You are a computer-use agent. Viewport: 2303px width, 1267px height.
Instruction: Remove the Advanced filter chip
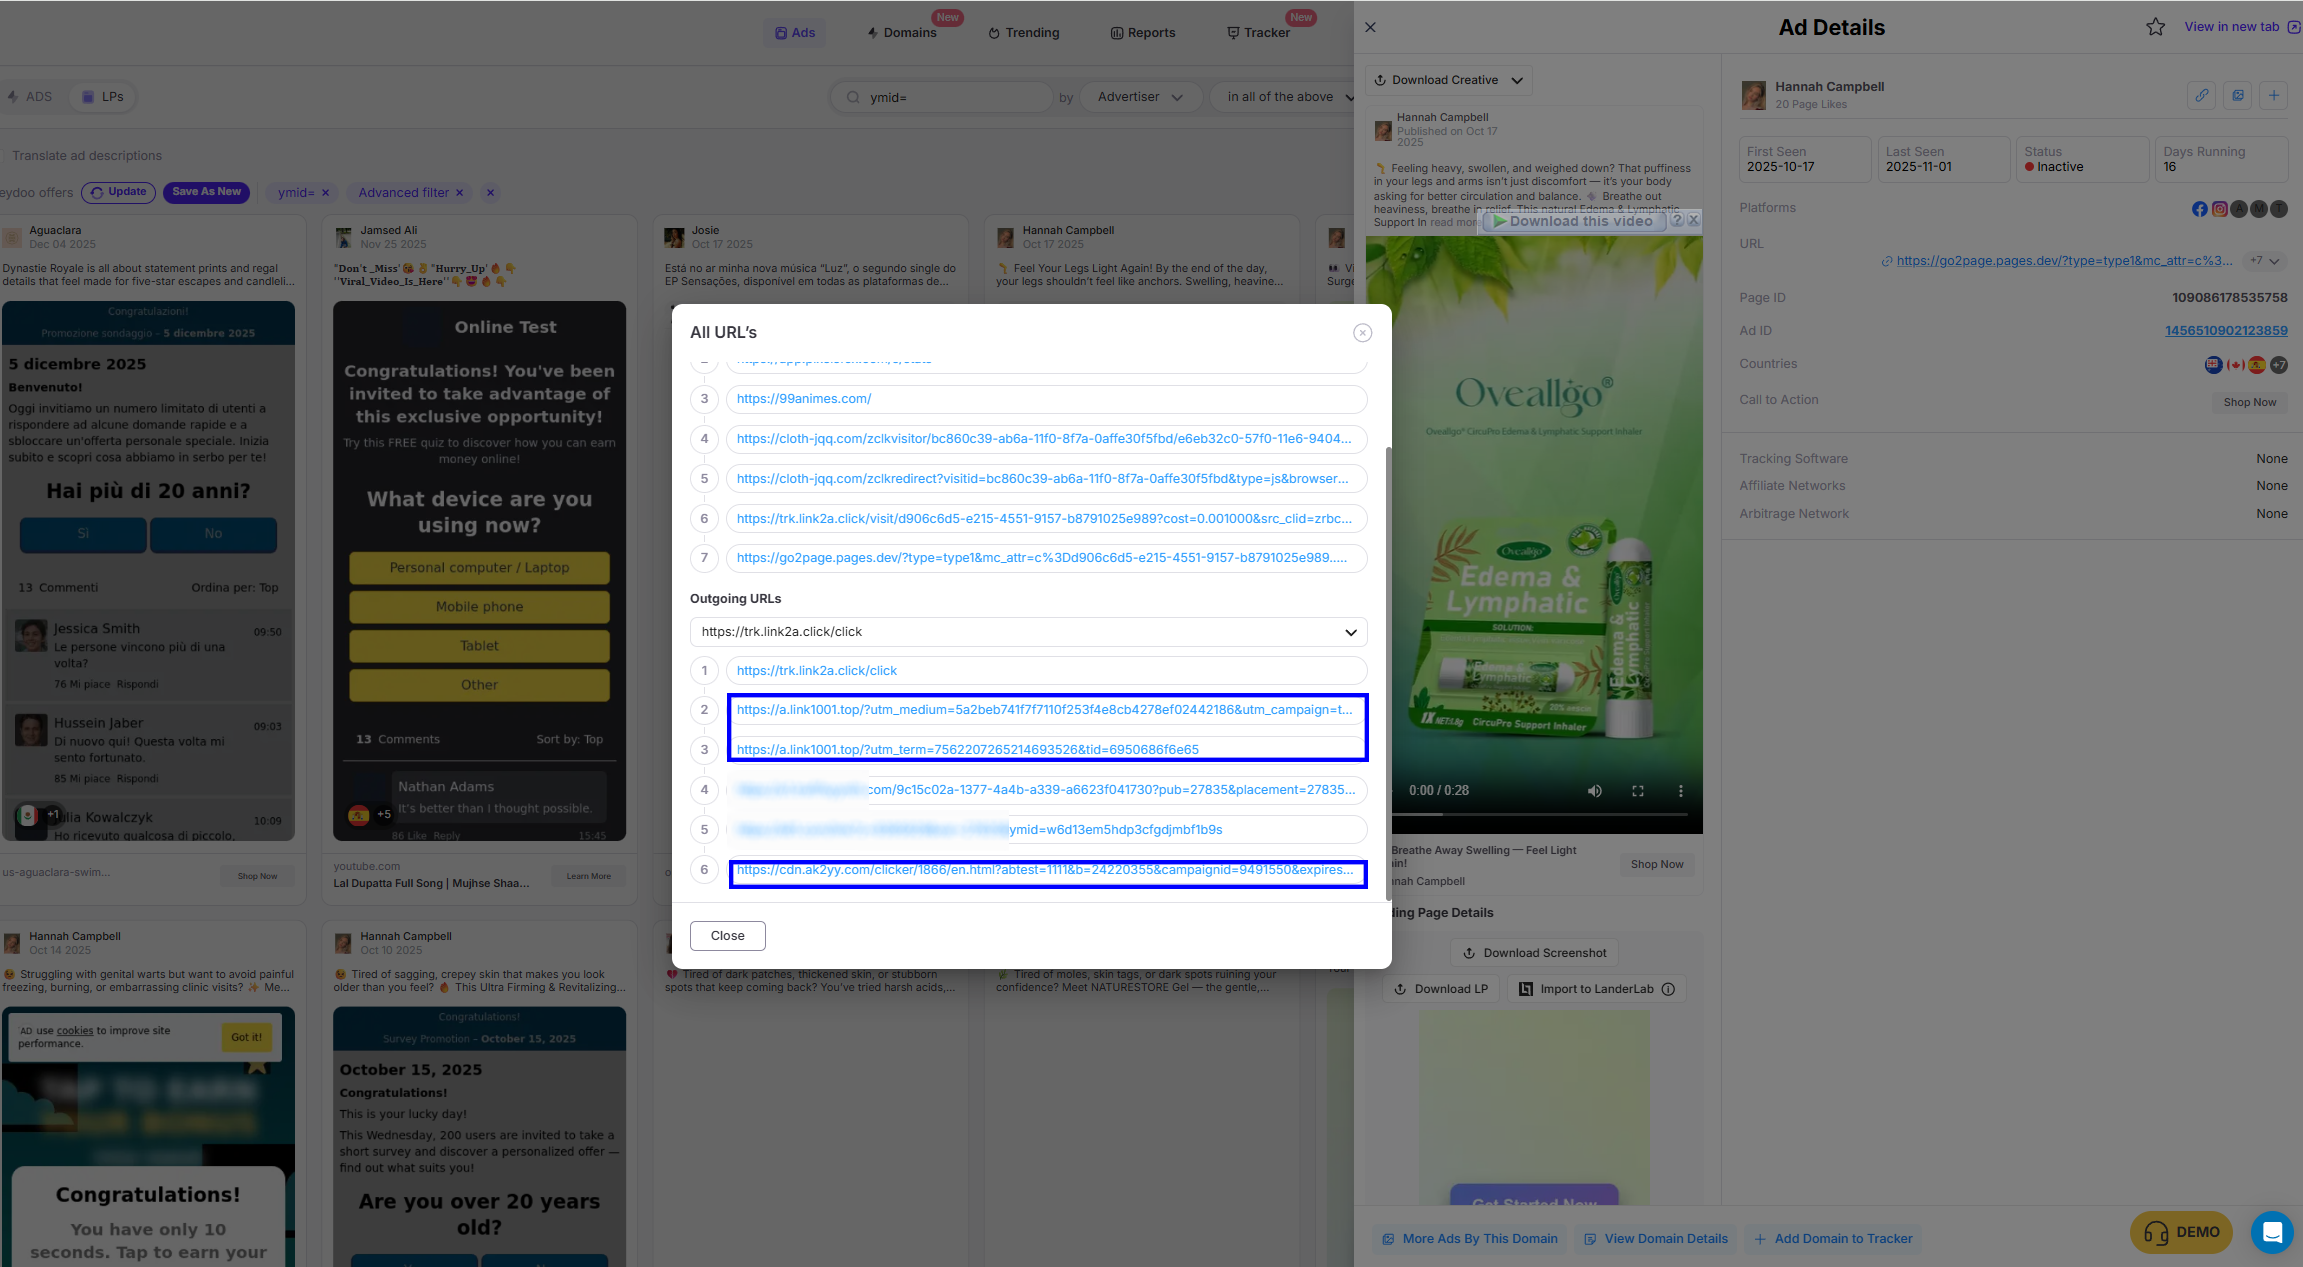point(459,193)
